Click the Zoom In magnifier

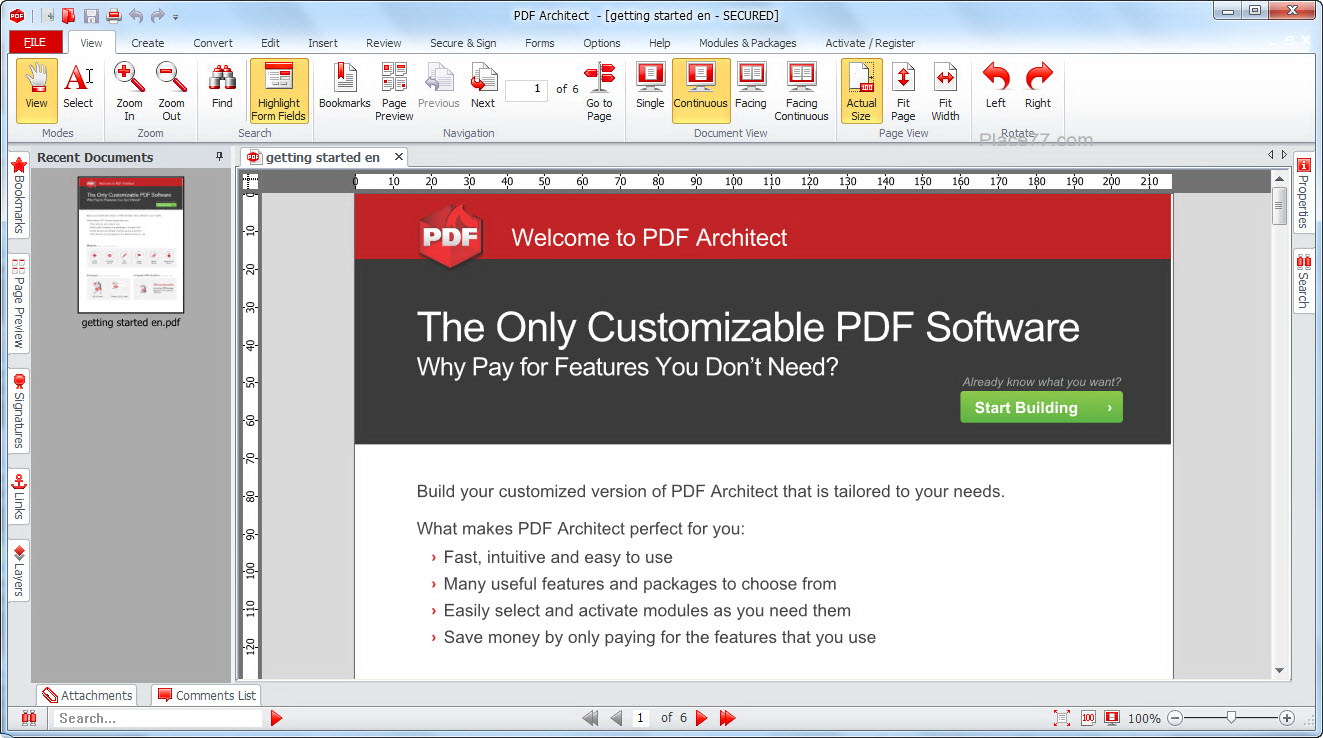129,90
